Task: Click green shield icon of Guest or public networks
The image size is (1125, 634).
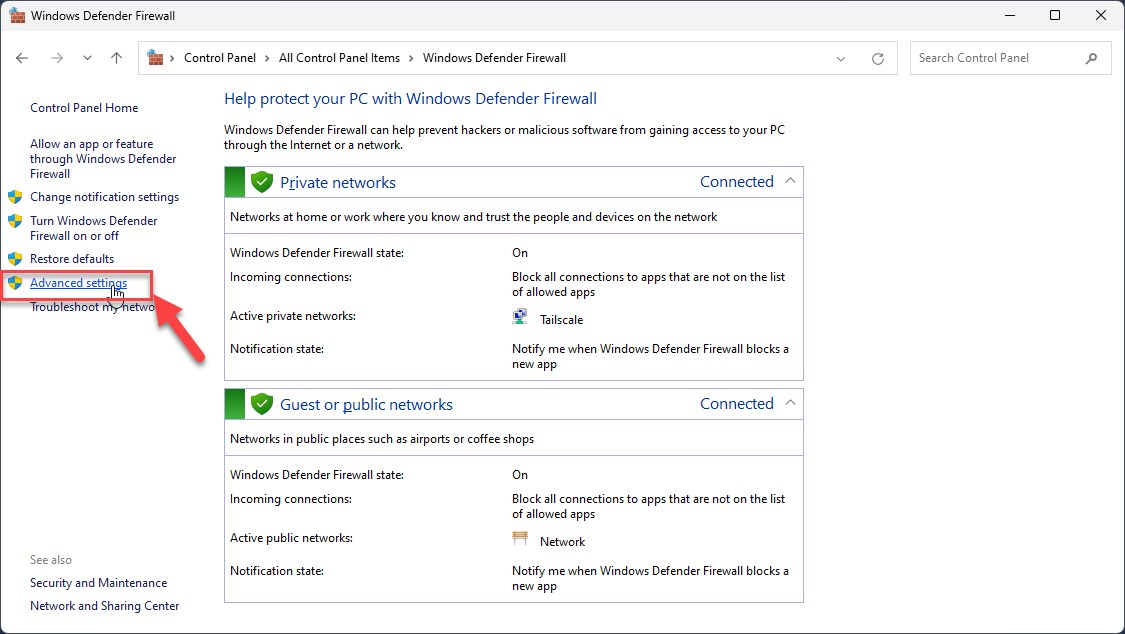Action: [262, 404]
